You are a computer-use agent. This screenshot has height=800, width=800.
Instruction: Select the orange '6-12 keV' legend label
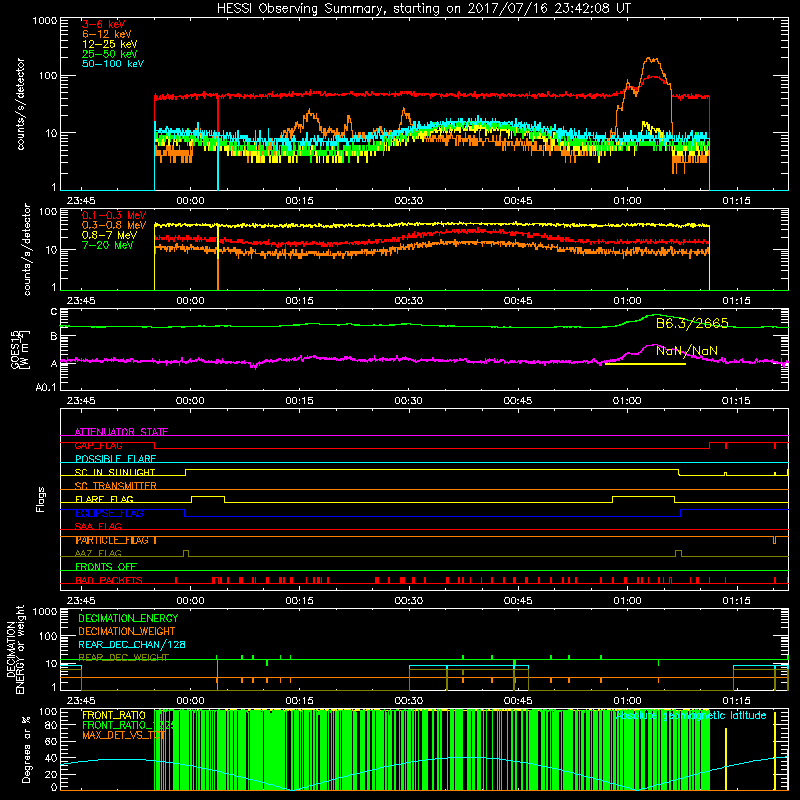click(x=107, y=34)
